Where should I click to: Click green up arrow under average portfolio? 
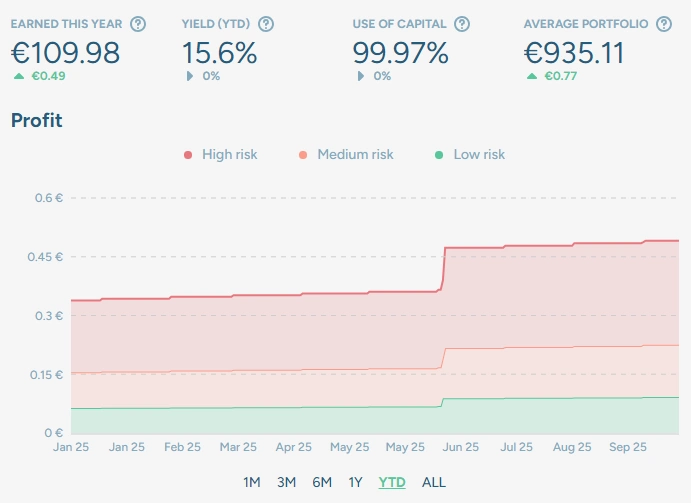tap(532, 76)
